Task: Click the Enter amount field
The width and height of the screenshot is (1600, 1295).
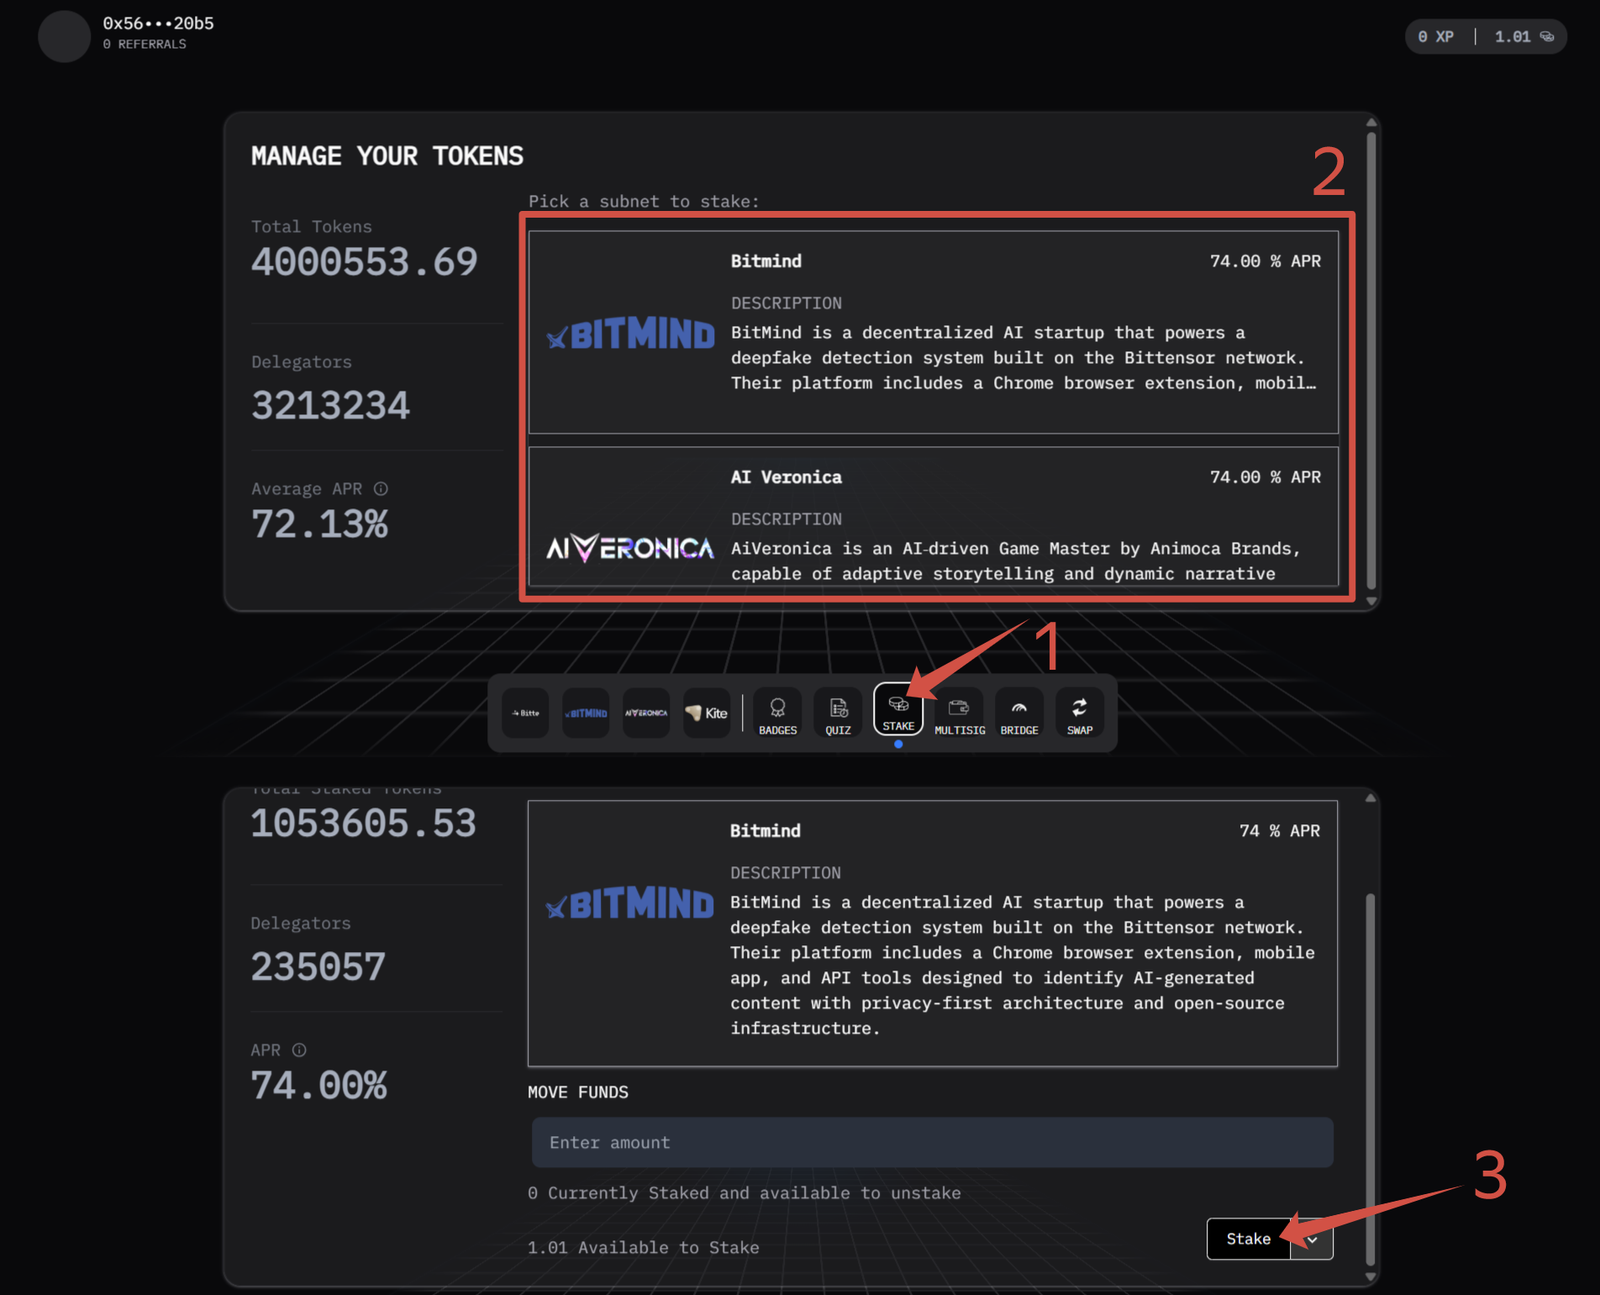Action: coord(932,1142)
